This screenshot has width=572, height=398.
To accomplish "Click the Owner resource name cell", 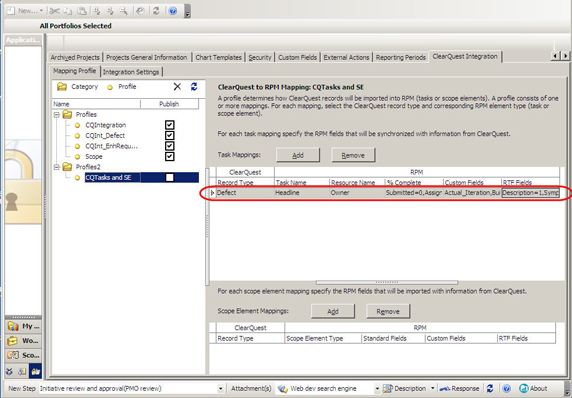I will [357, 193].
